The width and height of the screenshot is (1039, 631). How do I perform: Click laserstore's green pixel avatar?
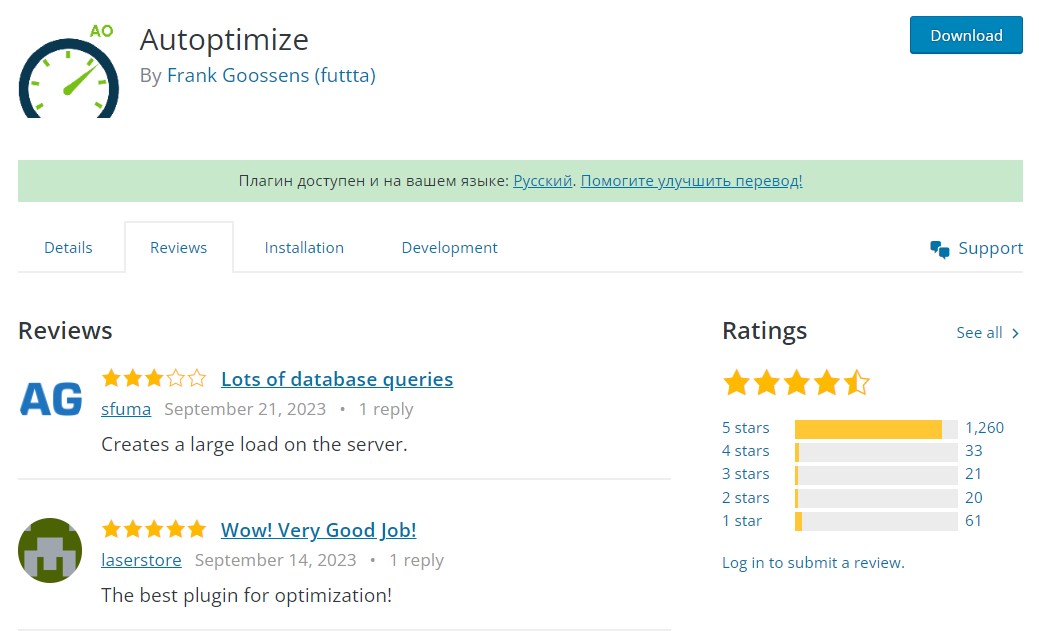[50, 550]
